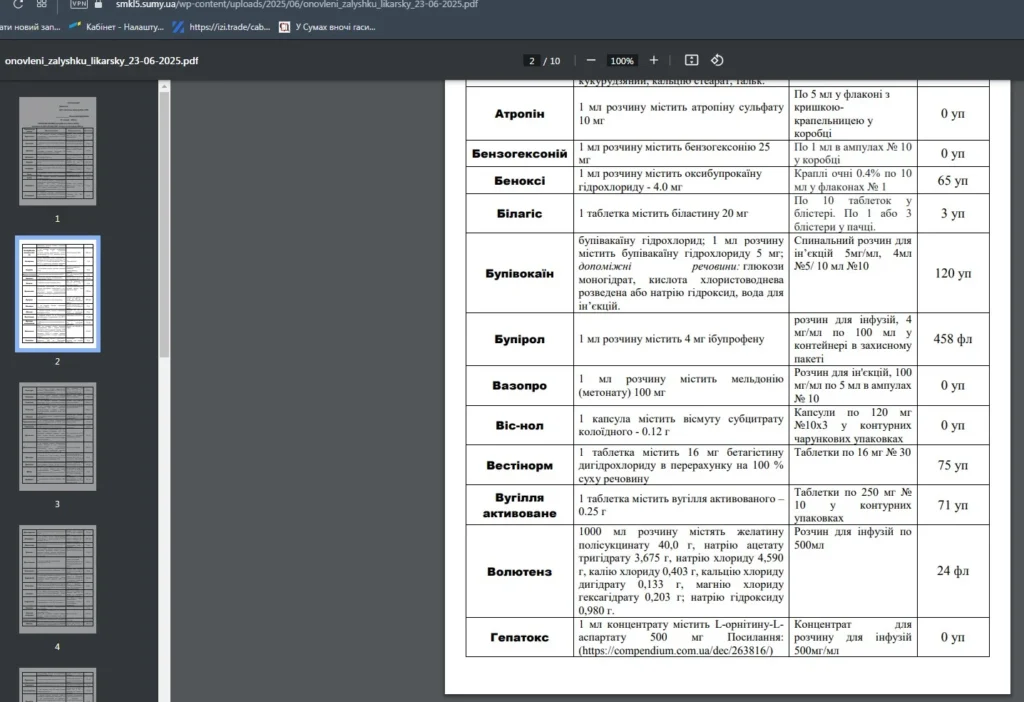Open the 'новий зап...' bookmark
The width and height of the screenshot is (1024, 702).
click(x=30, y=27)
